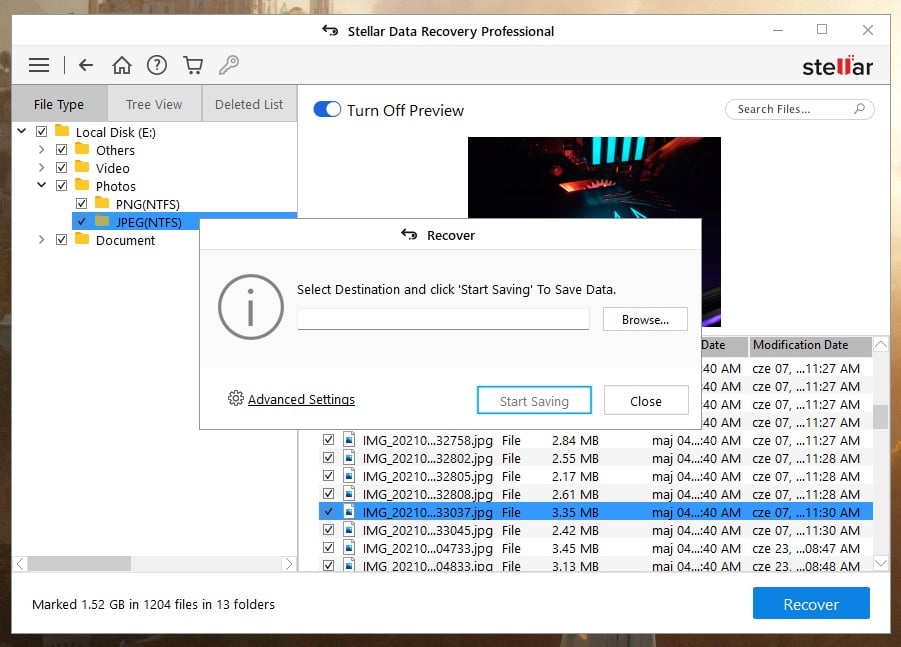Image resolution: width=901 pixels, height=647 pixels.
Task: Uncheck the Video folder checkbox
Action: pyautogui.click(x=61, y=167)
